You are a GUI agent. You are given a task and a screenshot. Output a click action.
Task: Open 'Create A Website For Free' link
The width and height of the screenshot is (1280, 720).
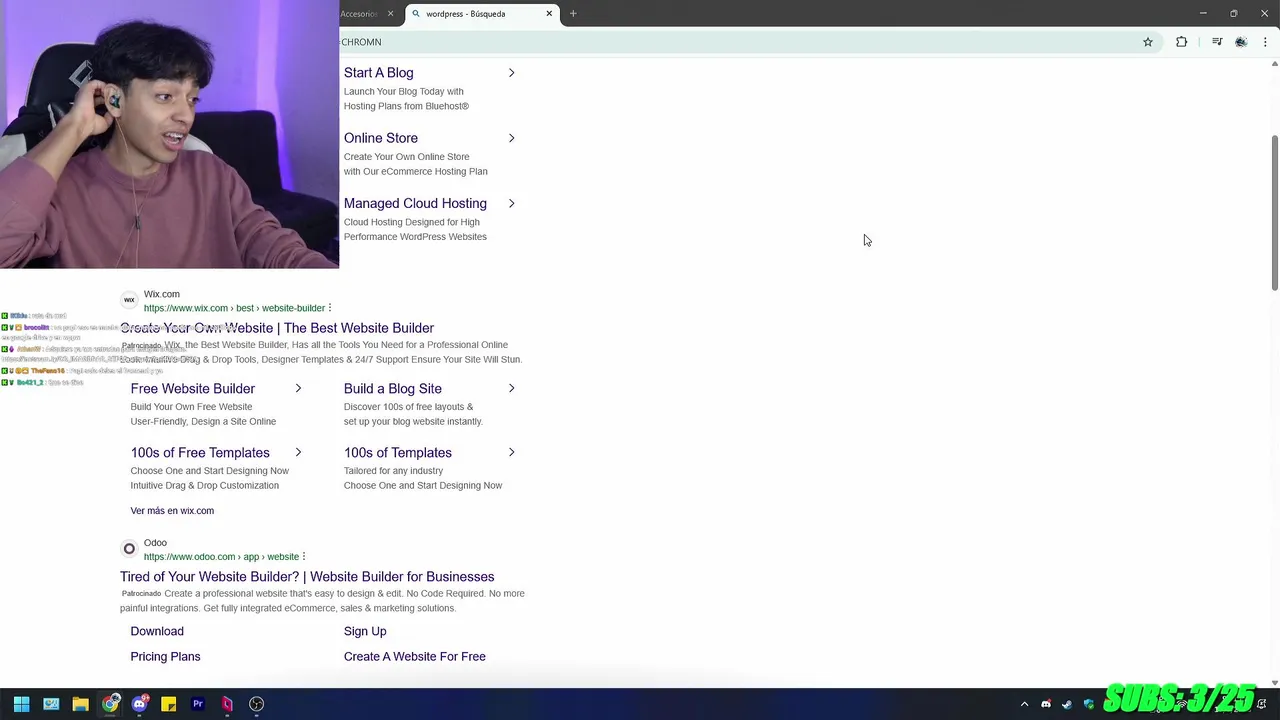415,657
